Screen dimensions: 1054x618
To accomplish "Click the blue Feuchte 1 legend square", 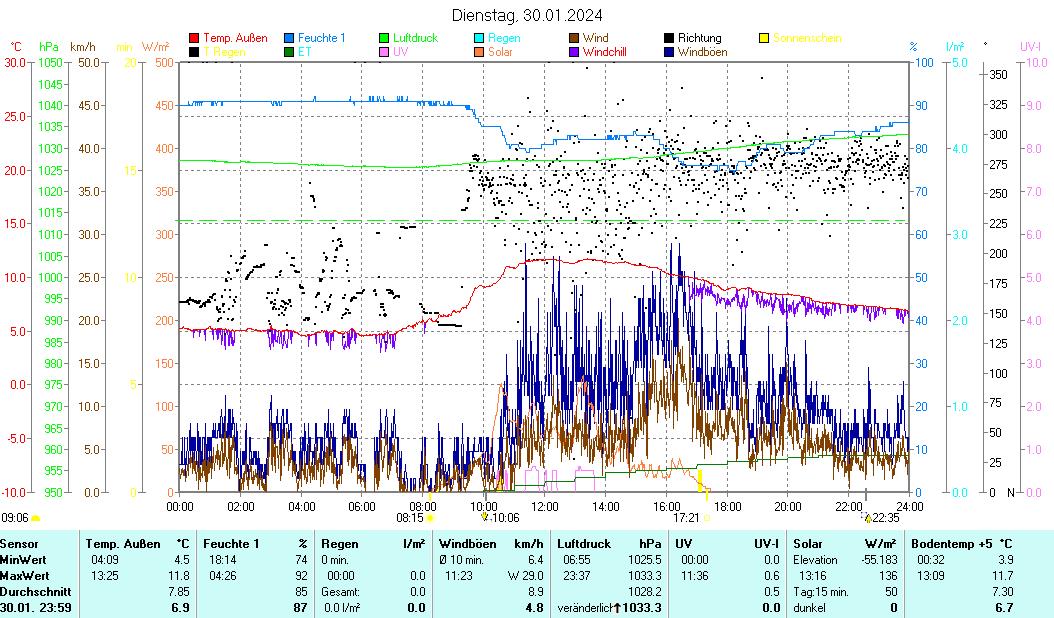I will [x=290, y=38].
